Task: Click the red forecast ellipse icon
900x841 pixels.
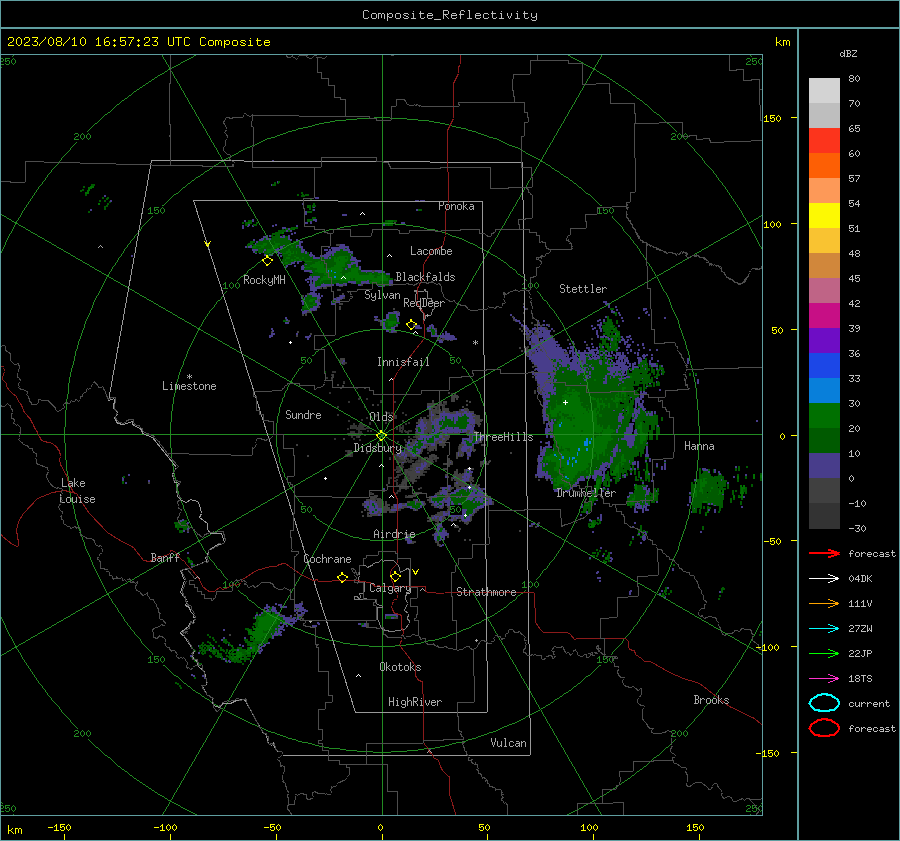Action: coord(824,728)
